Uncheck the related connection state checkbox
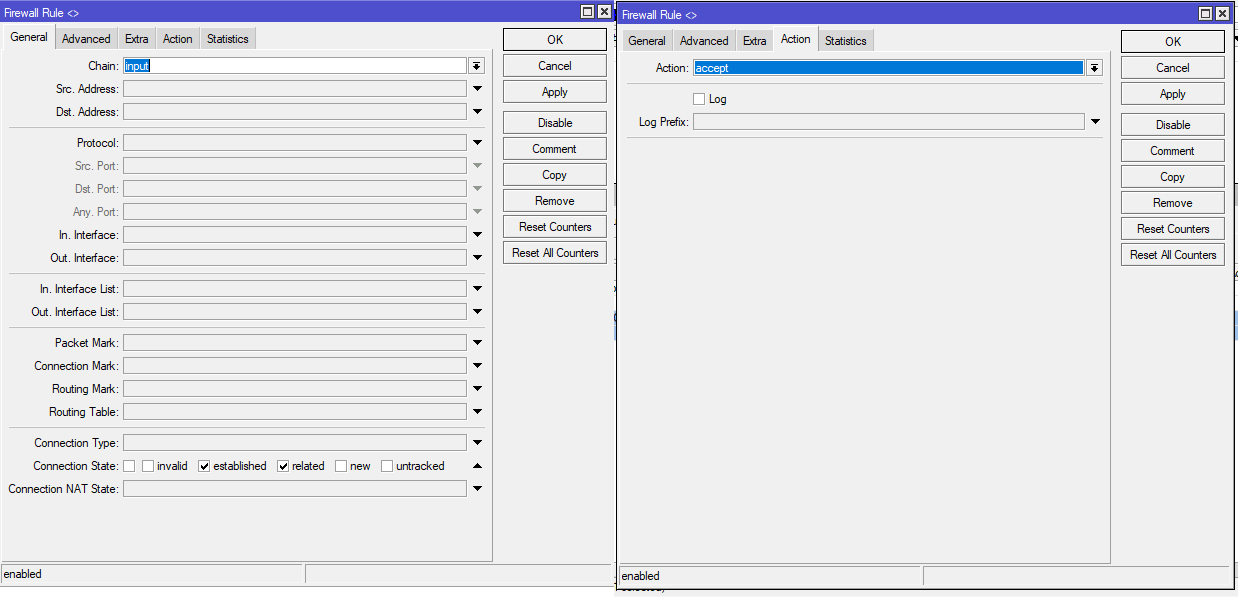Image resolution: width=1238 pixels, height=597 pixels. [283, 466]
